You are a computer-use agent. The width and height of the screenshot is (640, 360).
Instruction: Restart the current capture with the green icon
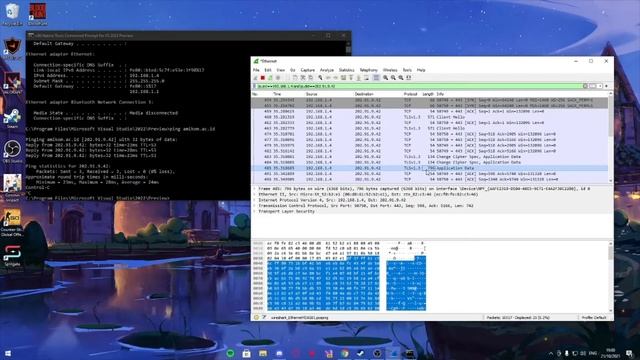click(270, 78)
